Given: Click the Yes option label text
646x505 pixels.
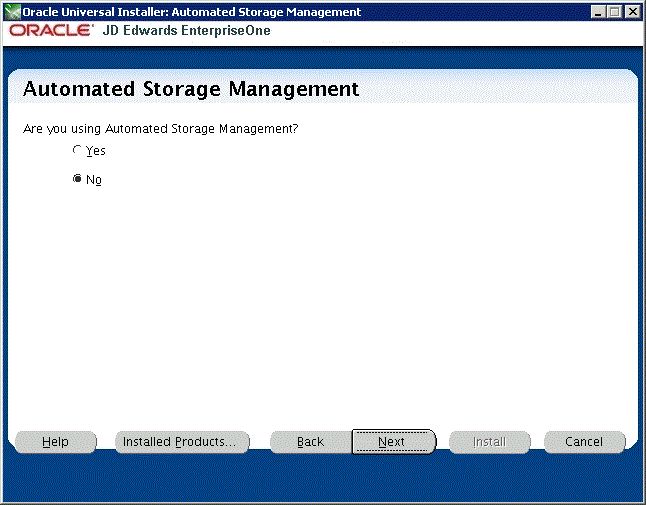Looking at the screenshot, I should tap(96, 151).
